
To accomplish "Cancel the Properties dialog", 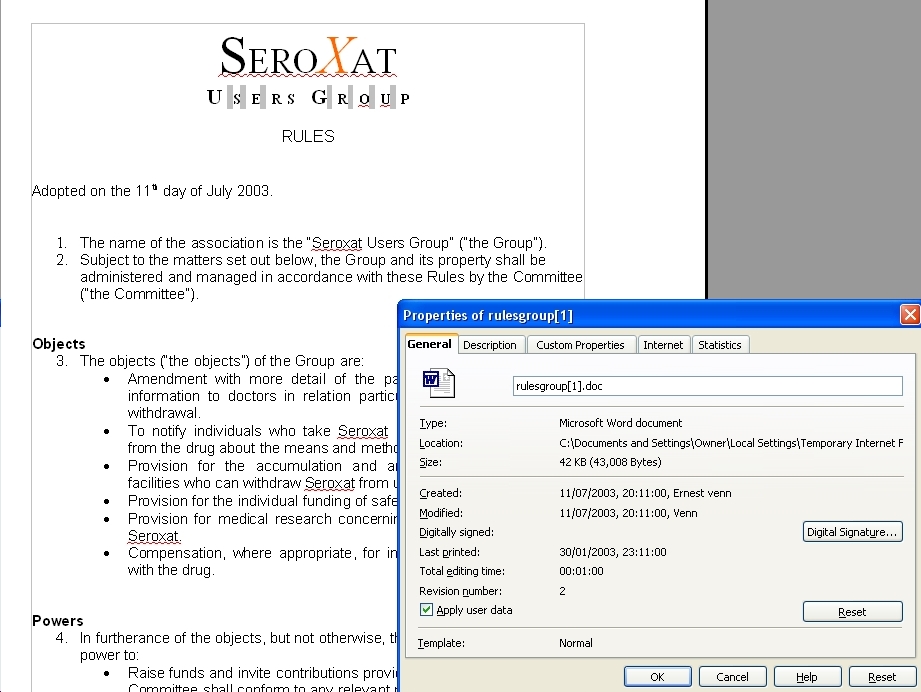I will (732, 676).
